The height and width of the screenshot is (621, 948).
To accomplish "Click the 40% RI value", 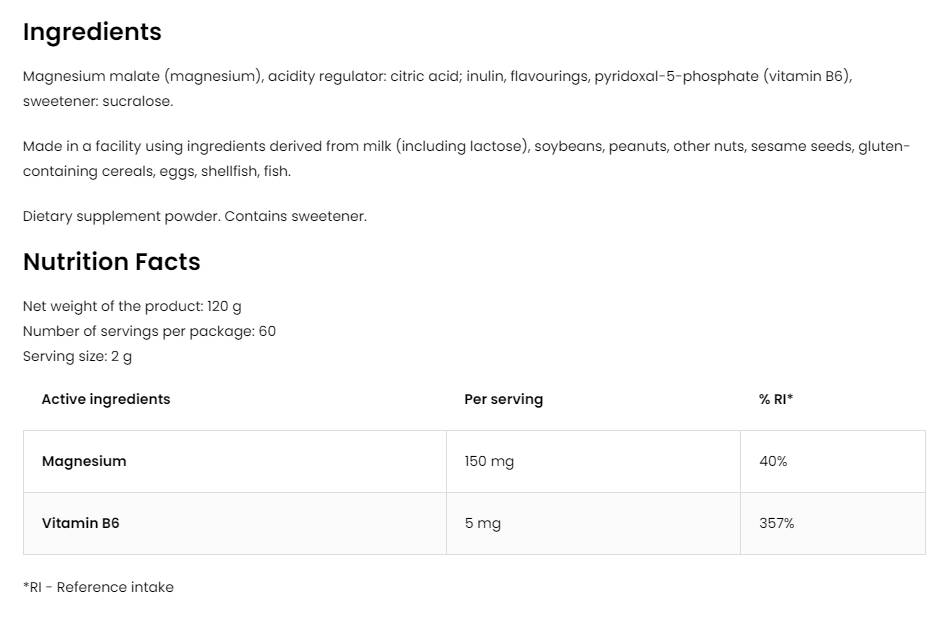I will [x=773, y=461].
